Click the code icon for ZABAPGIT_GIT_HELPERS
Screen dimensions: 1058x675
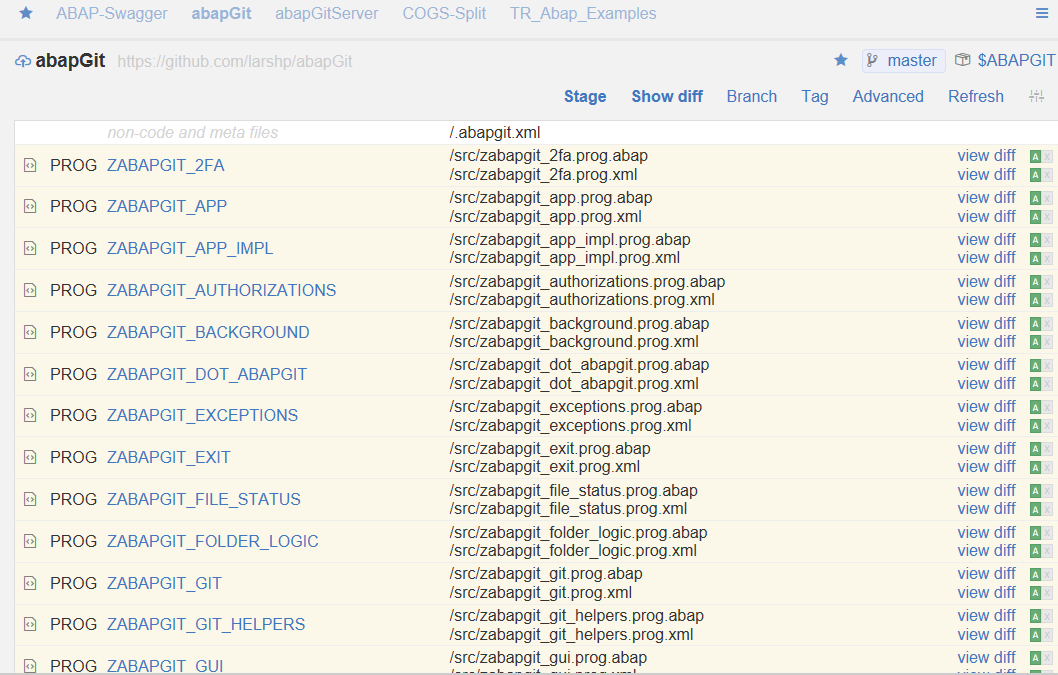30,625
